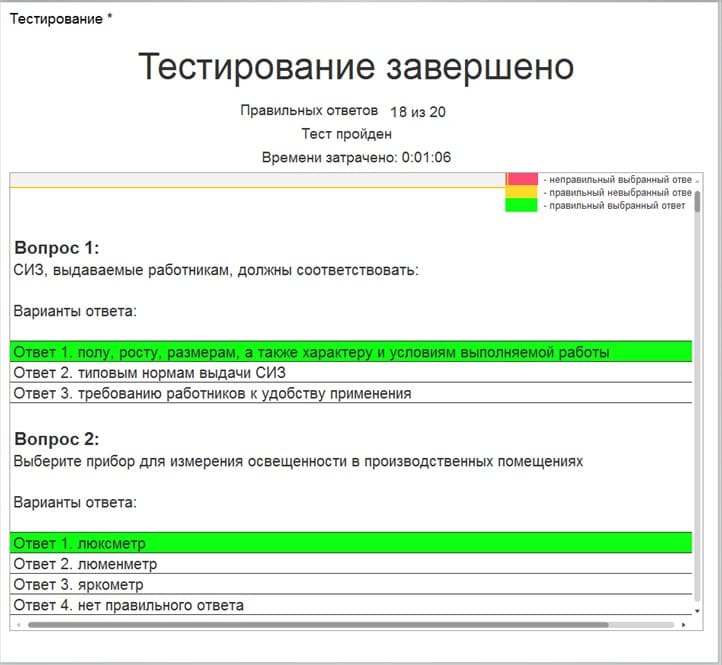Click the 'неправильный выбранный' legend label
722x665 pixels.
pos(620,180)
